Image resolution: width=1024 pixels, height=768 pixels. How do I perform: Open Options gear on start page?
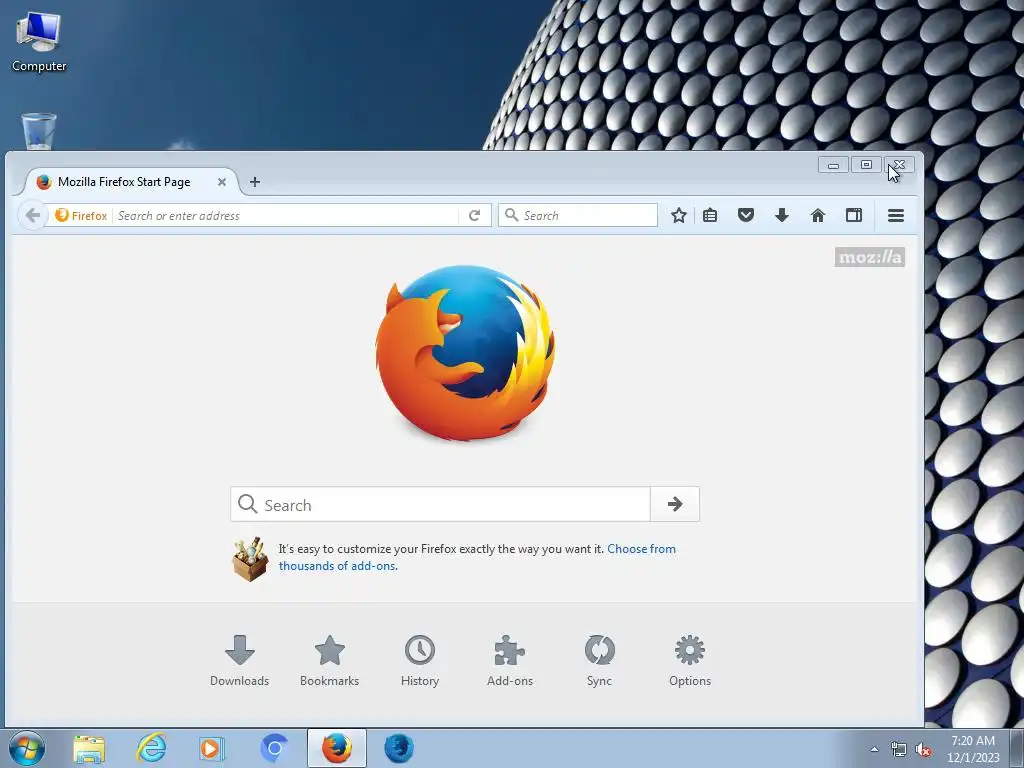690,661
